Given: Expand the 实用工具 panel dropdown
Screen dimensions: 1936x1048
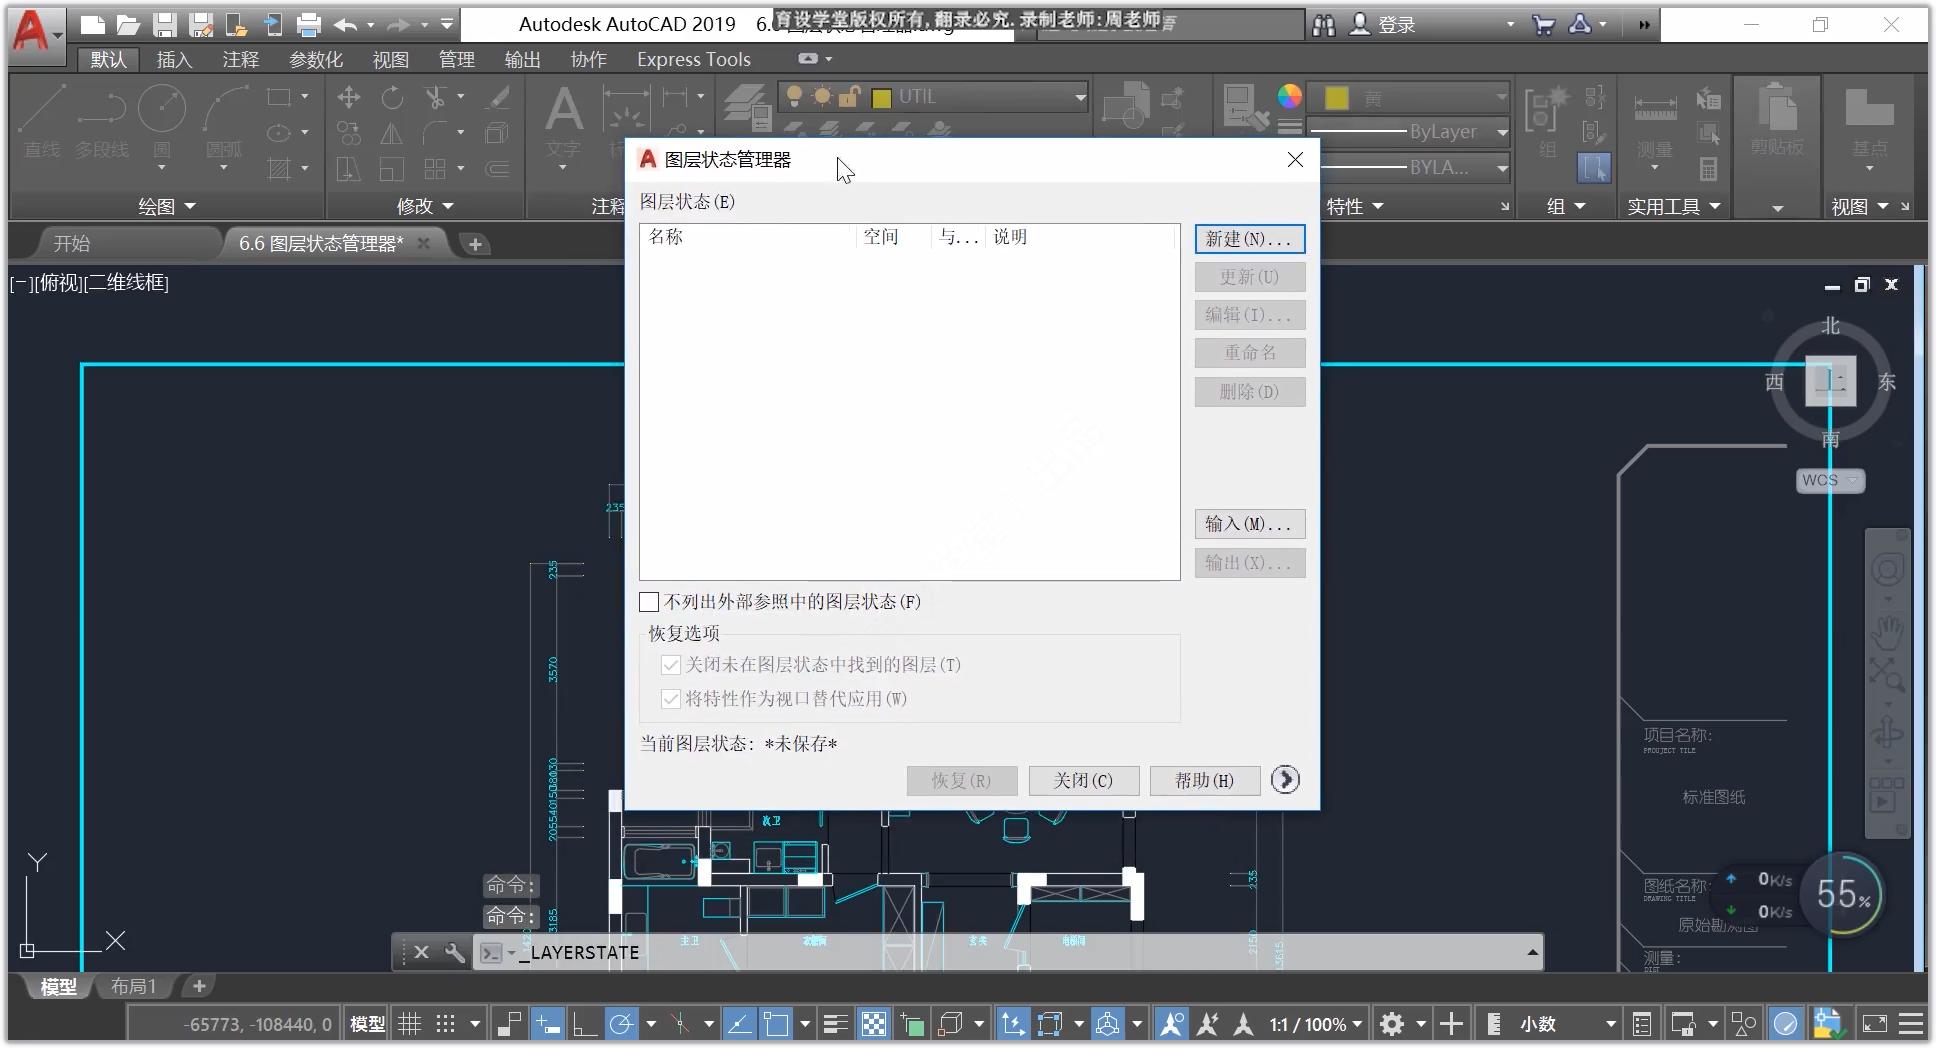Looking at the screenshot, I should tap(1674, 206).
